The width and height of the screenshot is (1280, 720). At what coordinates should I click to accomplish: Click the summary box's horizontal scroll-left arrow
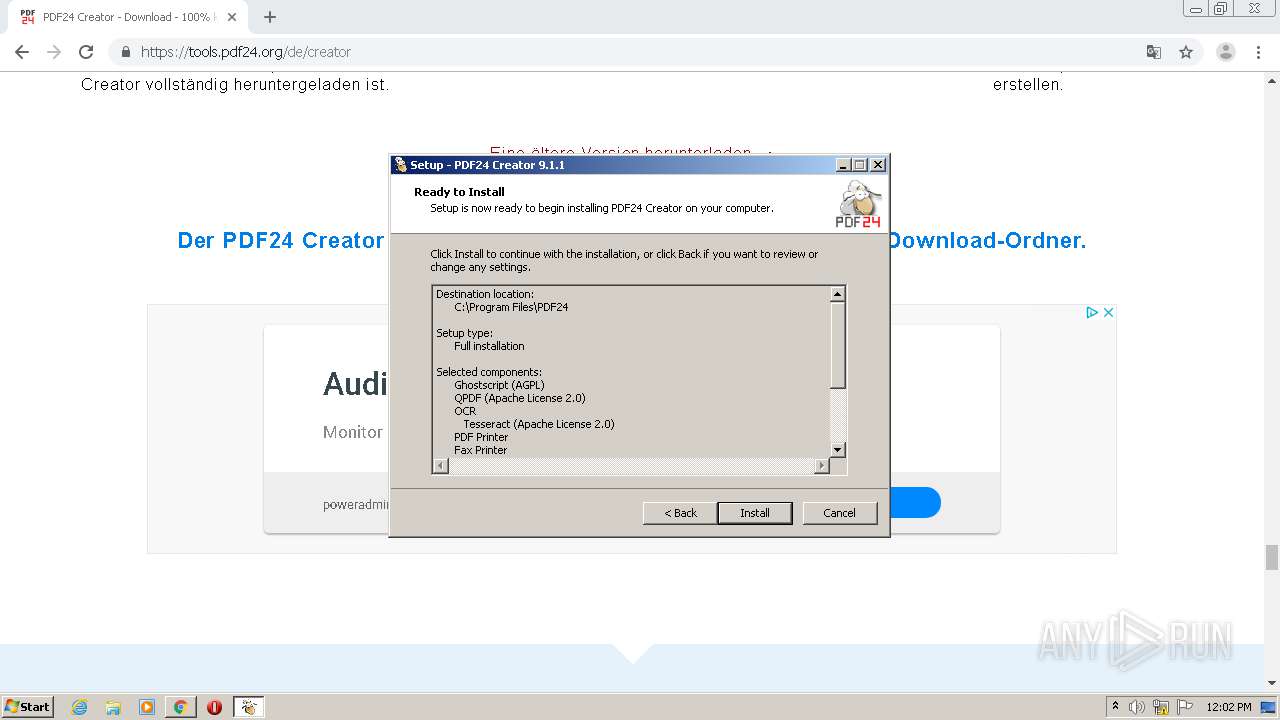click(440, 465)
